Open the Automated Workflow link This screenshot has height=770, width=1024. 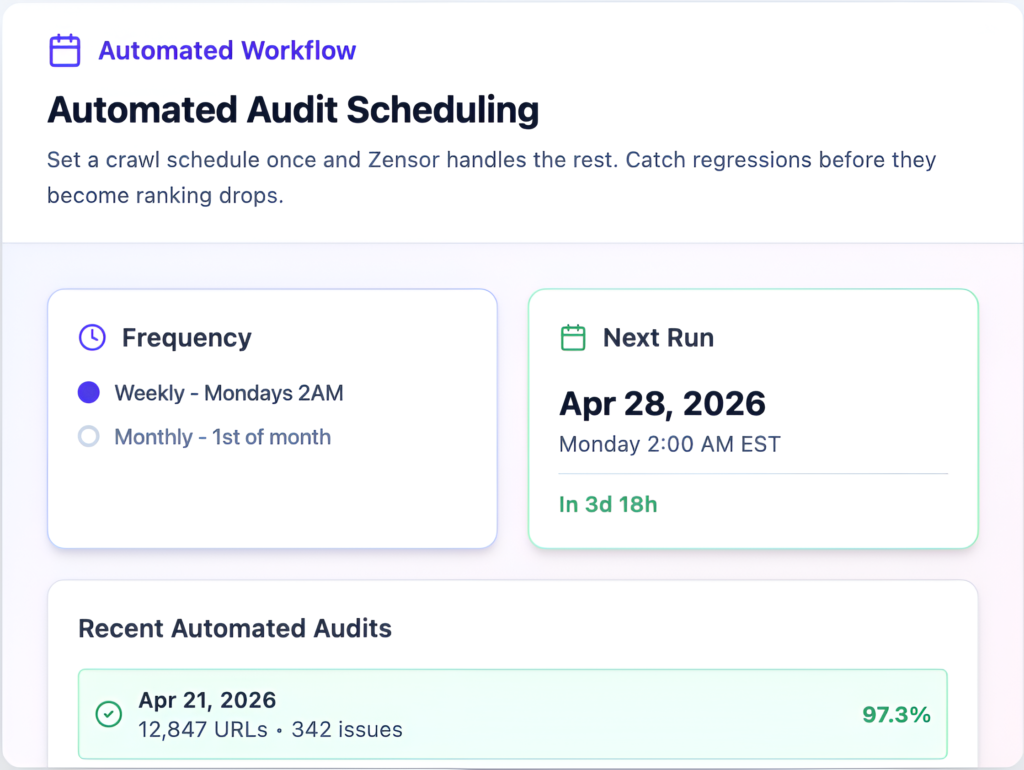(227, 50)
